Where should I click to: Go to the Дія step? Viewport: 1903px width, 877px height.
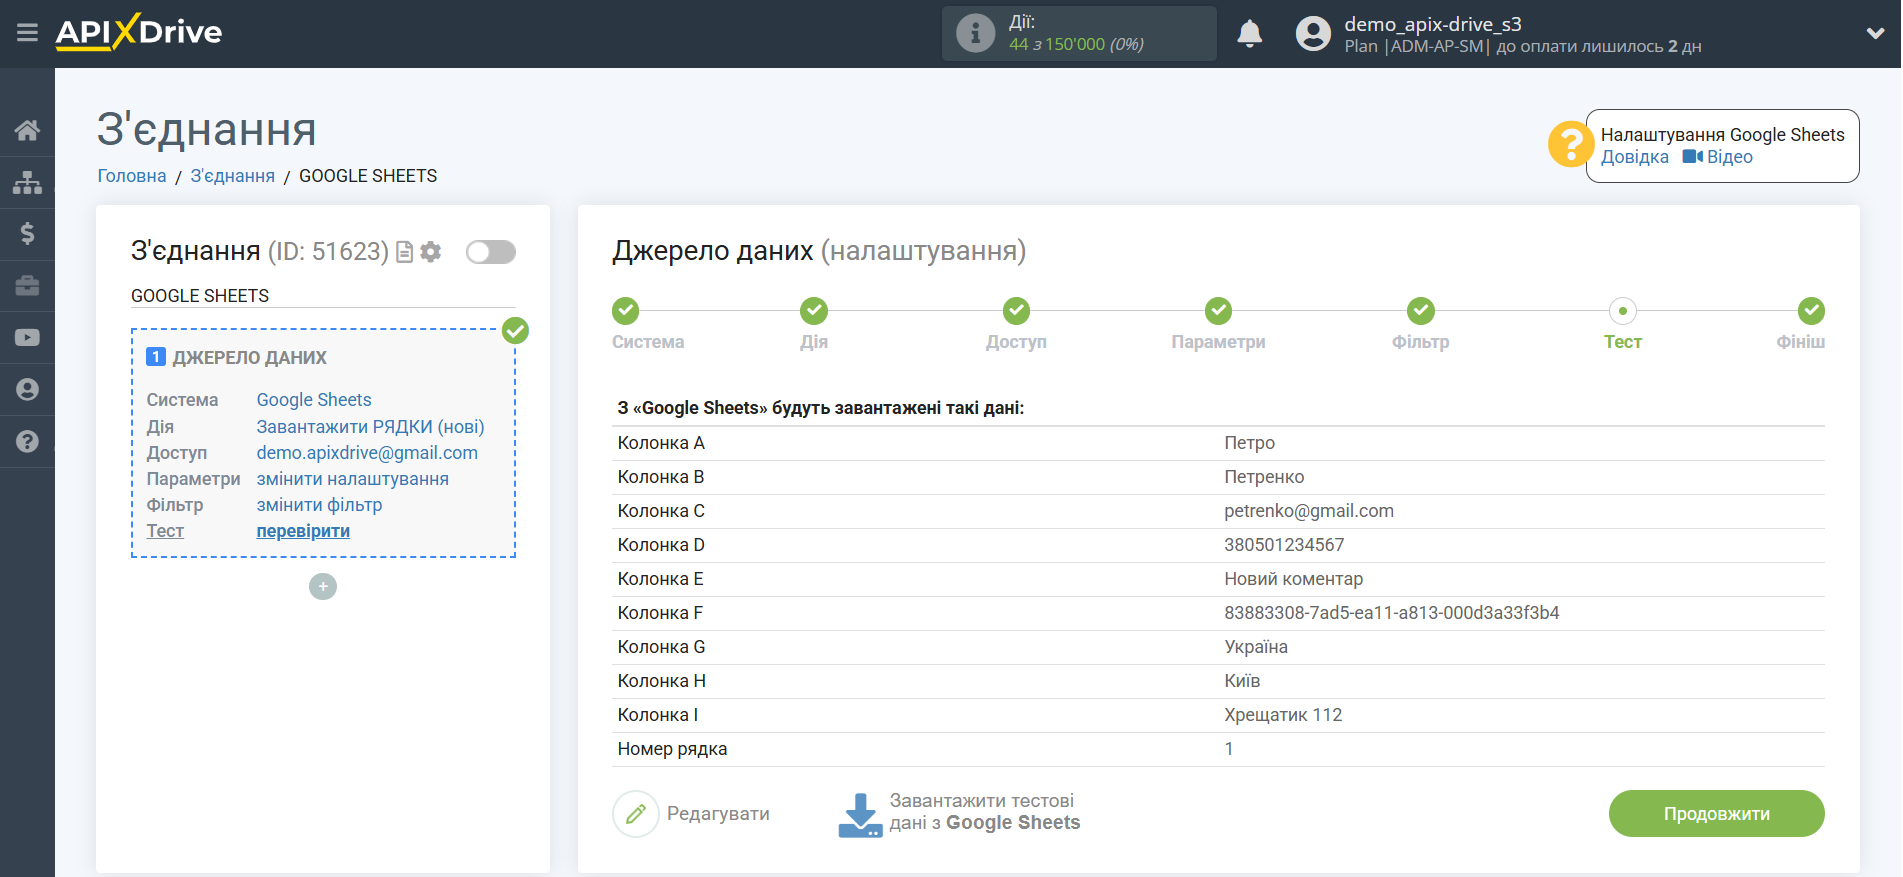pyautogui.click(x=814, y=311)
